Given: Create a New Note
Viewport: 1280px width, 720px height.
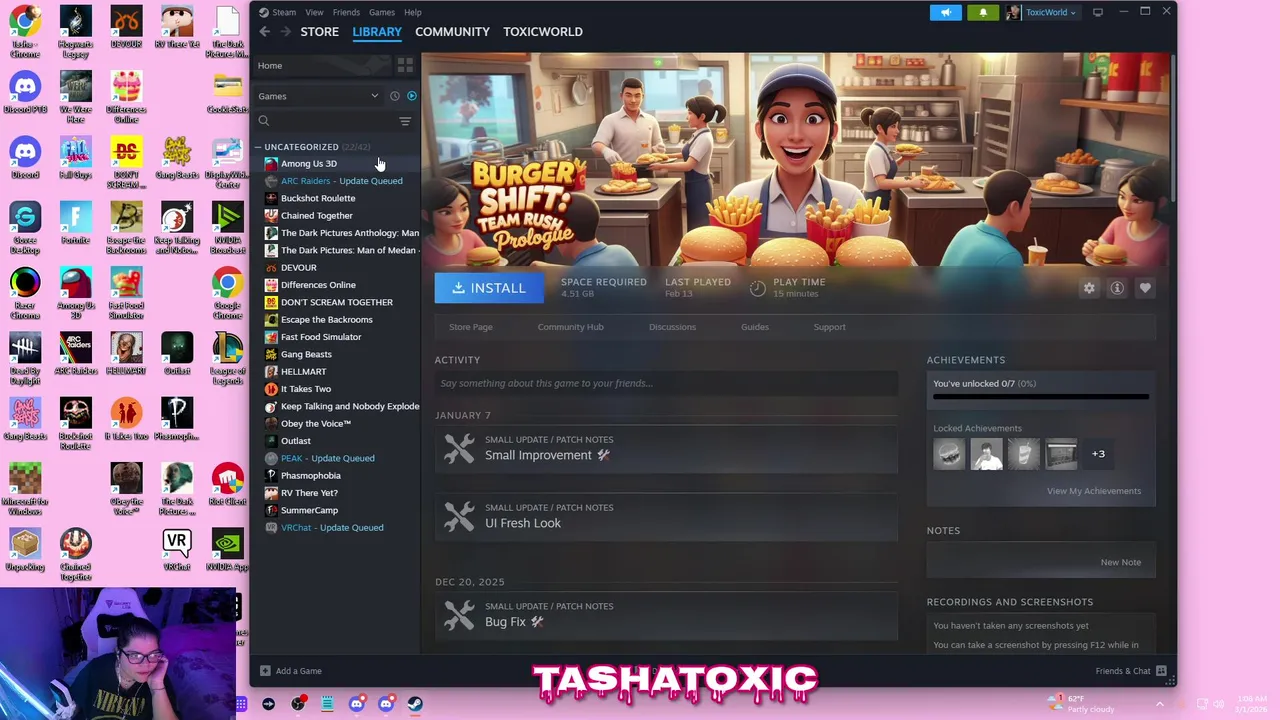Looking at the screenshot, I should 1121,562.
